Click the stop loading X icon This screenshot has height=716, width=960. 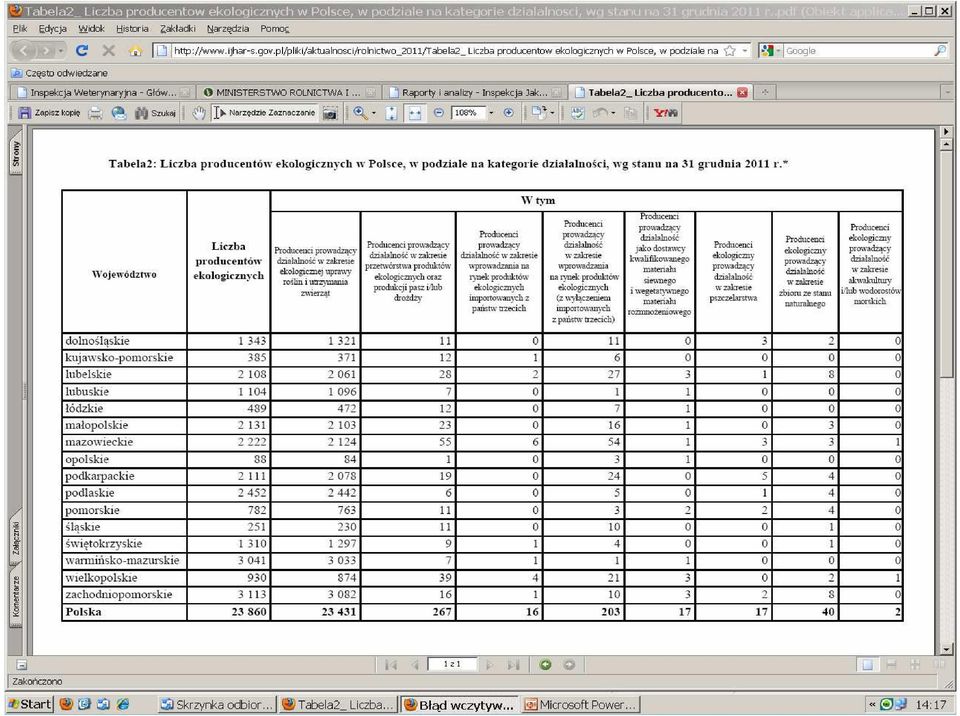108,51
